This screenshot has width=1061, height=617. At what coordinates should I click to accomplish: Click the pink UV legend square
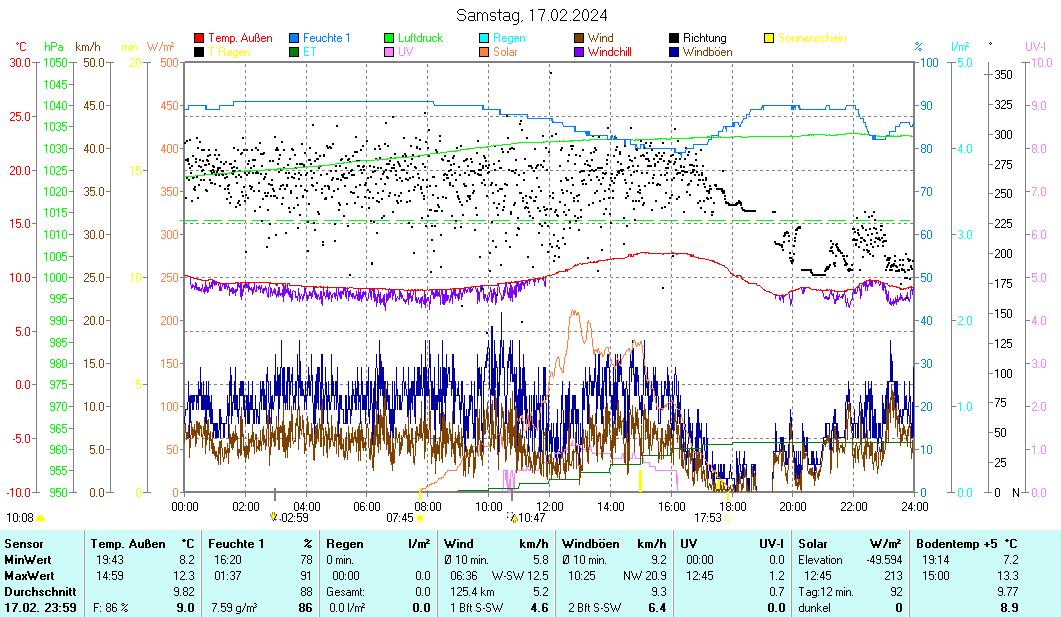[x=389, y=51]
